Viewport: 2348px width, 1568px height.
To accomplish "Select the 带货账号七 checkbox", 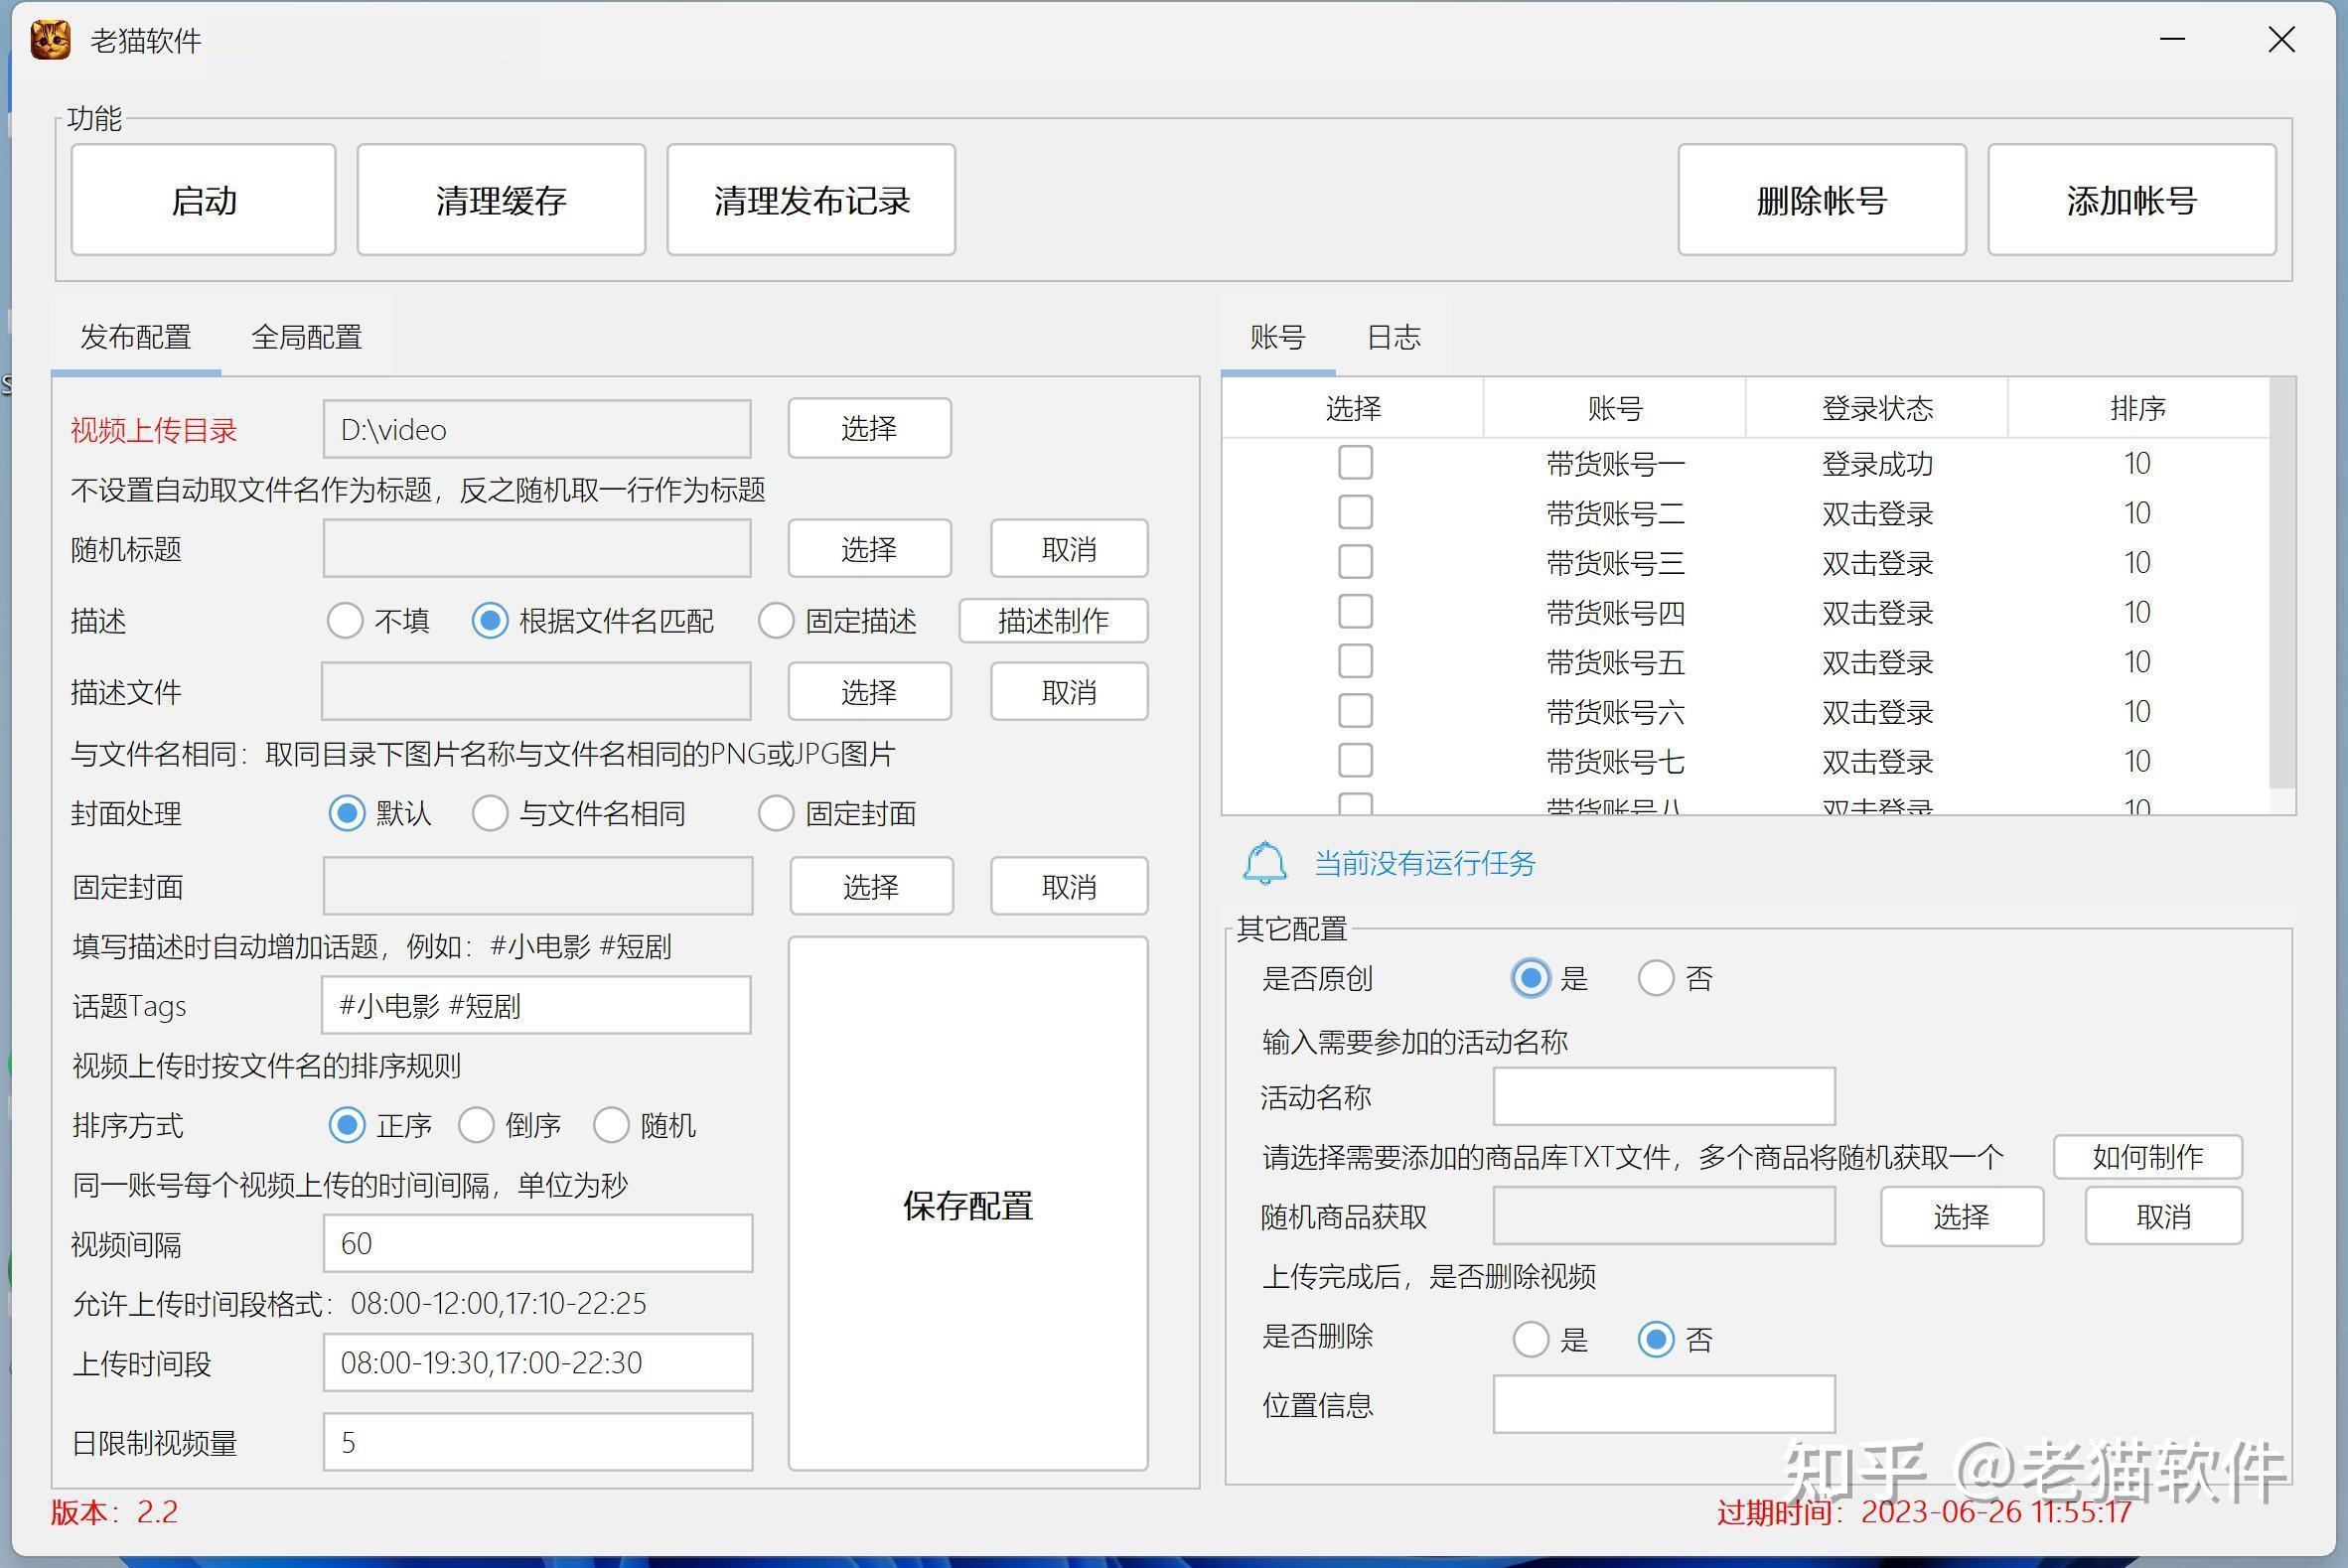I will (1355, 761).
